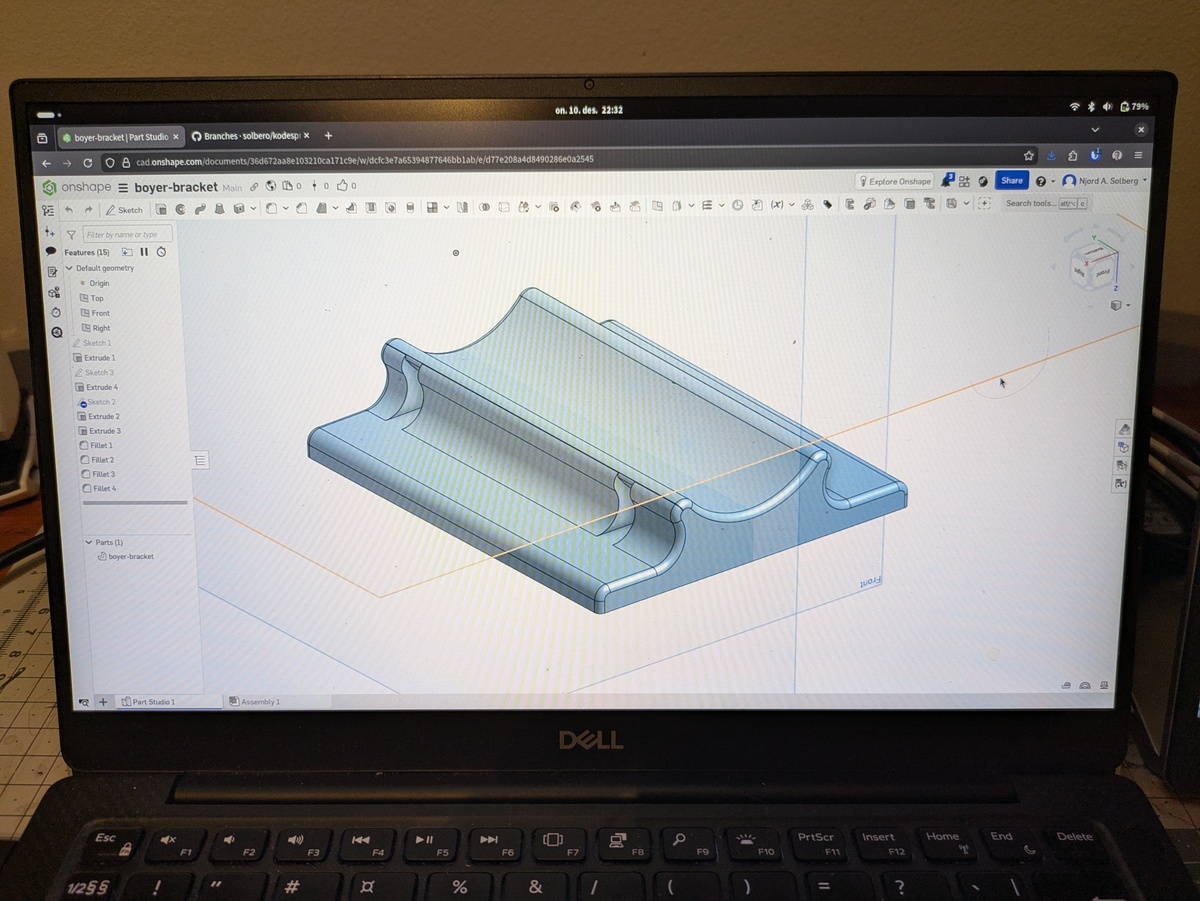Click the browser reload button
1200x901 pixels.
[x=87, y=163]
